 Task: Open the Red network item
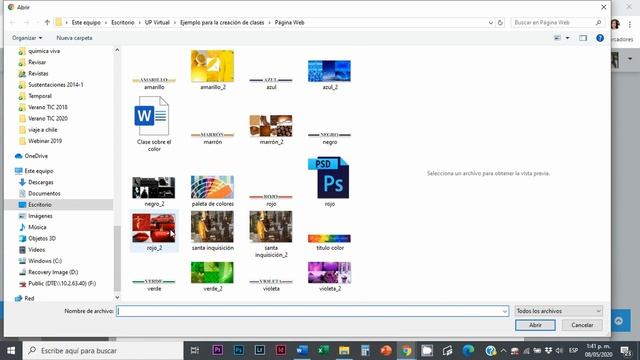[x=29, y=298]
